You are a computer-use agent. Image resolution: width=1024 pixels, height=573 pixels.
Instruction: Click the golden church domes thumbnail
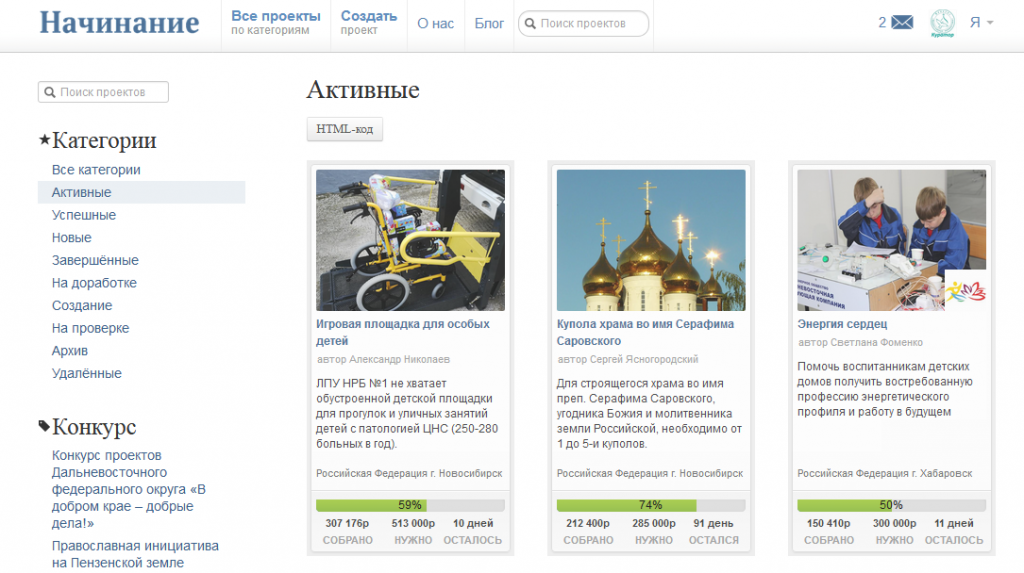[651, 240]
